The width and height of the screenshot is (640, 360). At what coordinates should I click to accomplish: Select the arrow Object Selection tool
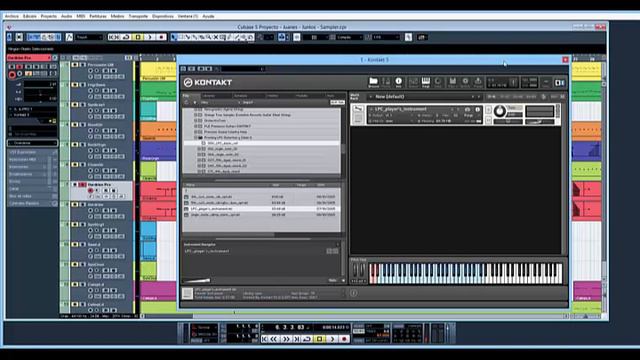(174, 37)
